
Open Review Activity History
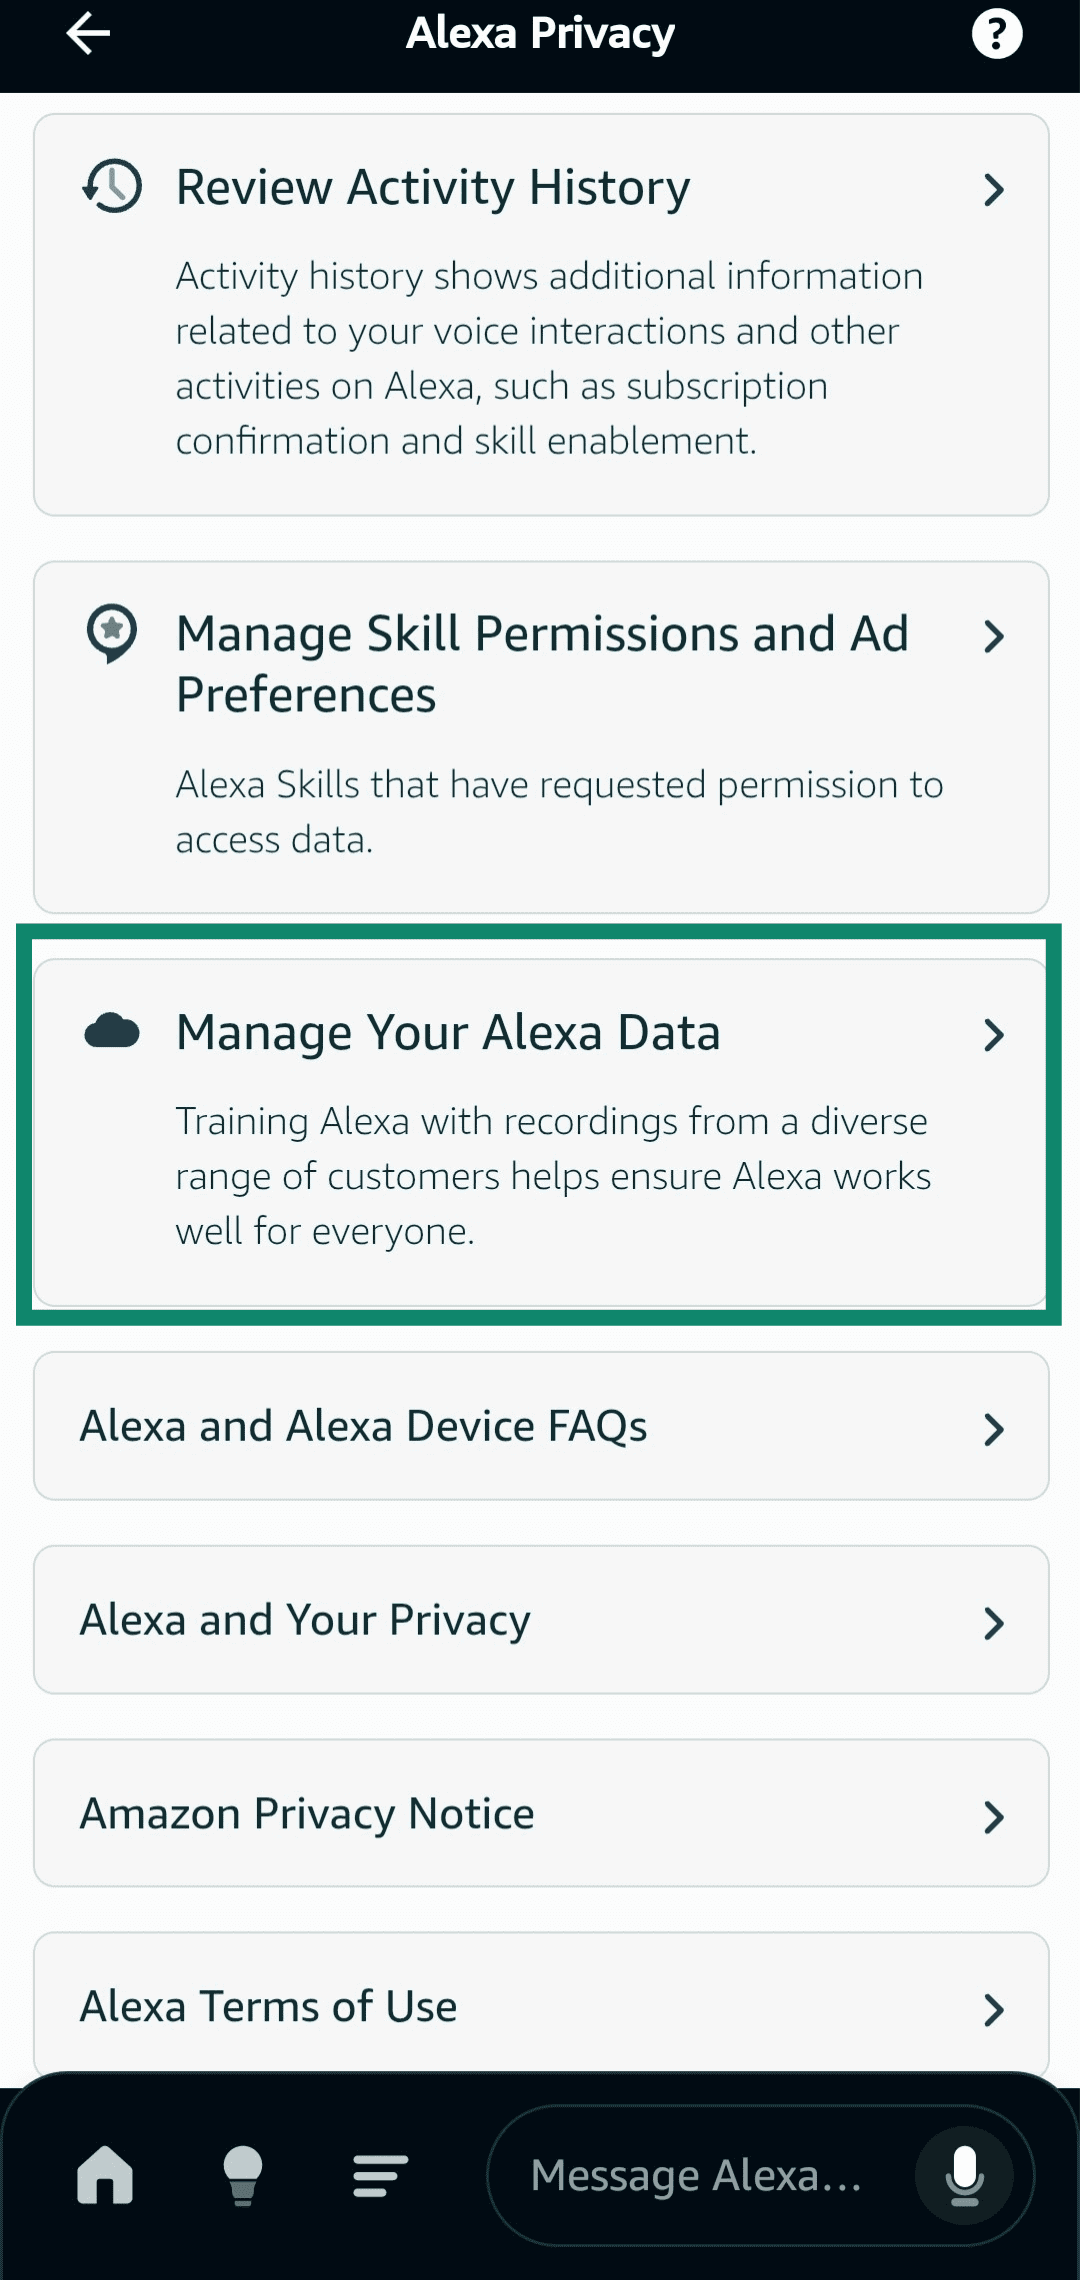coord(432,186)
